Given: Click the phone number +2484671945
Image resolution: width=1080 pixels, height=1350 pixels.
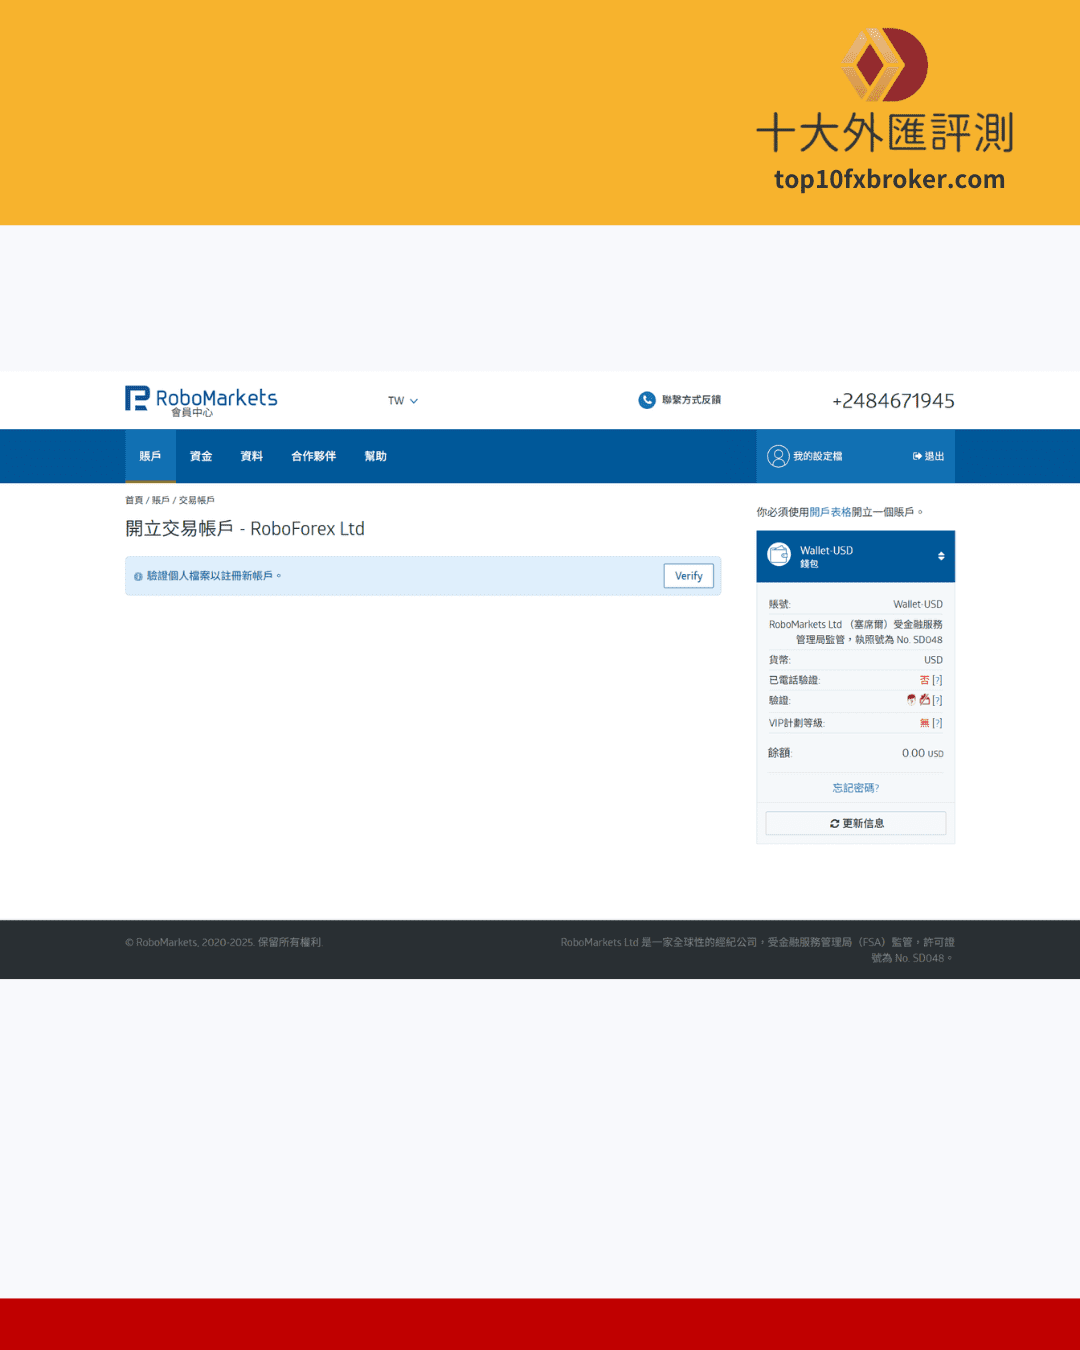Looking at the screenshot, I should point(893,400).
